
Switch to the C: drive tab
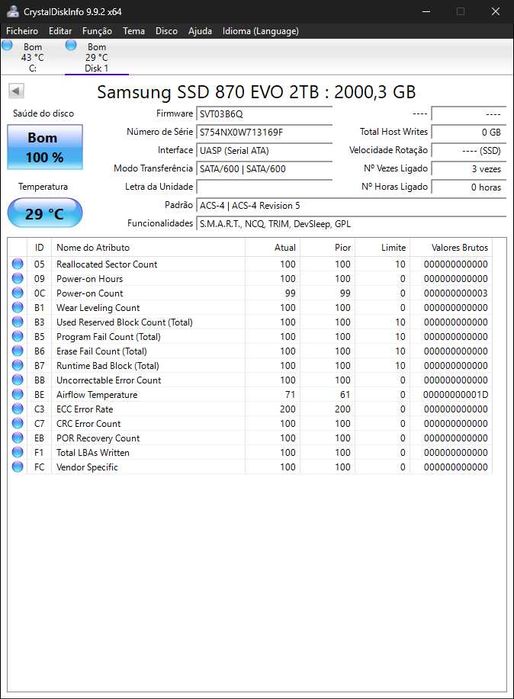coord(33,57)
